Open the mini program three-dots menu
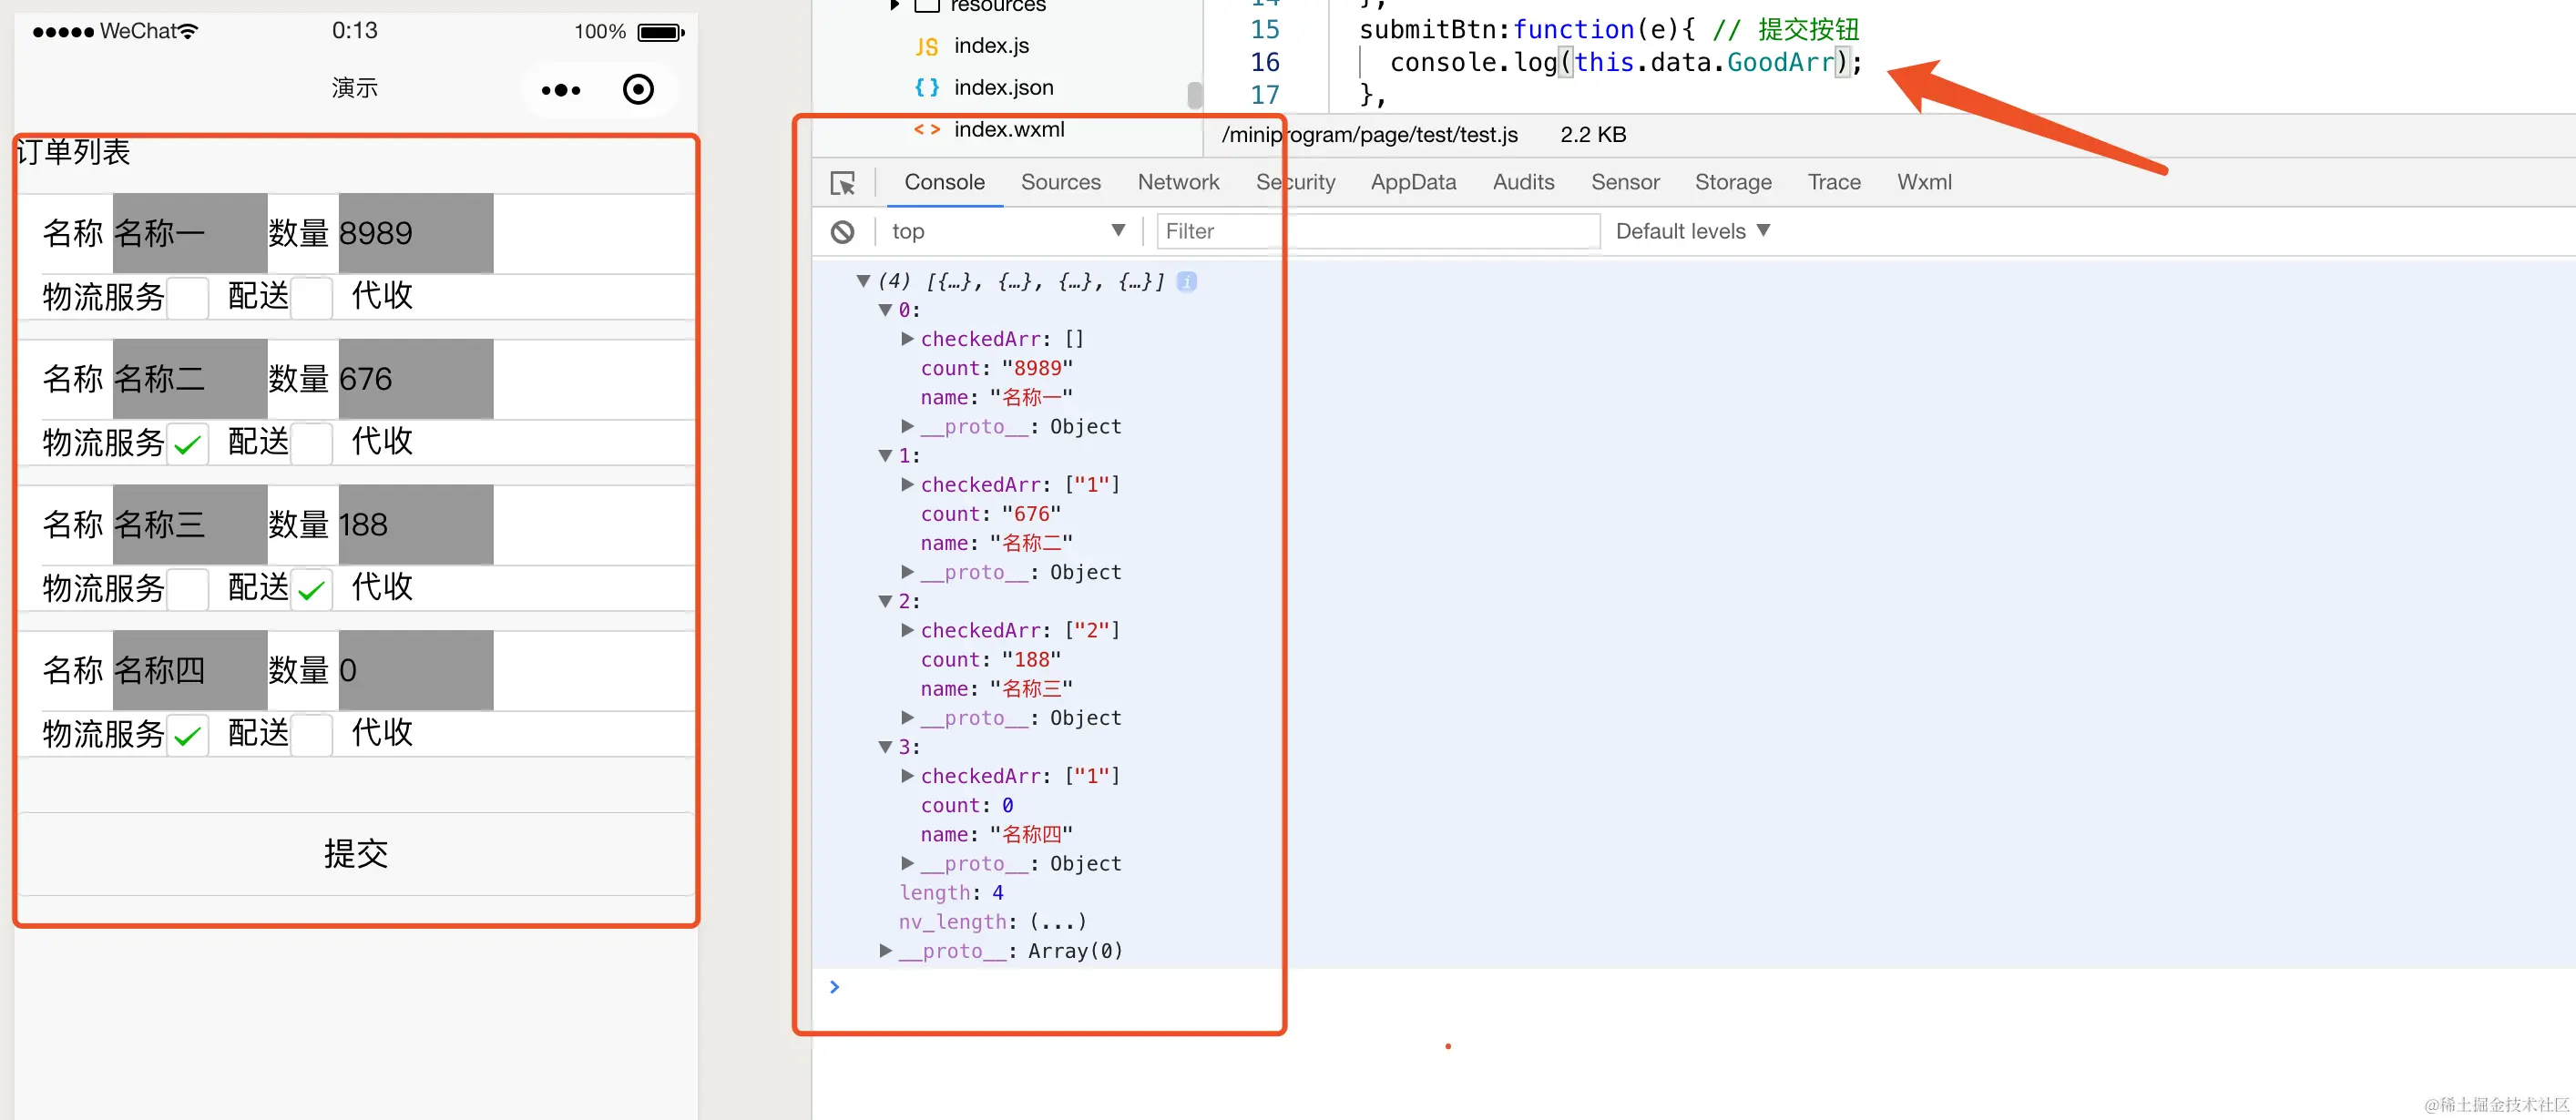Image resolution: width=2576 pixels, height=1120 pixels. coord(560,90)
